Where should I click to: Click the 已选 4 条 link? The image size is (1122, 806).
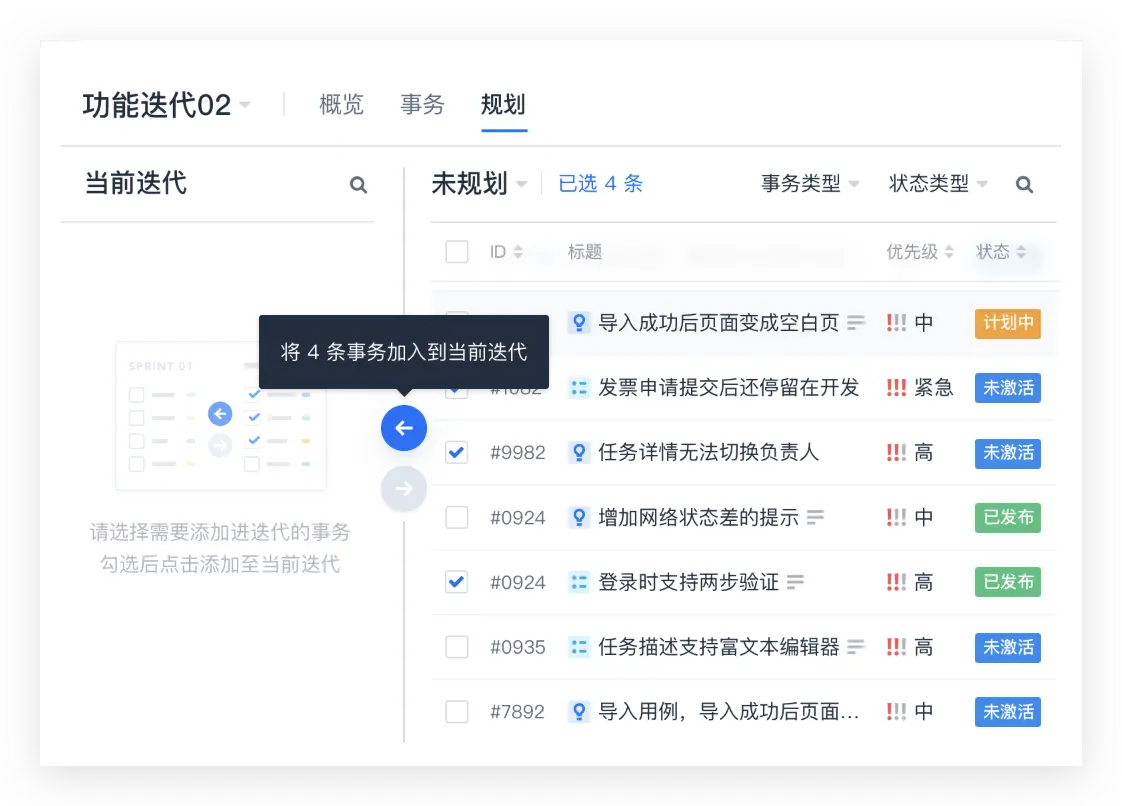600,184
